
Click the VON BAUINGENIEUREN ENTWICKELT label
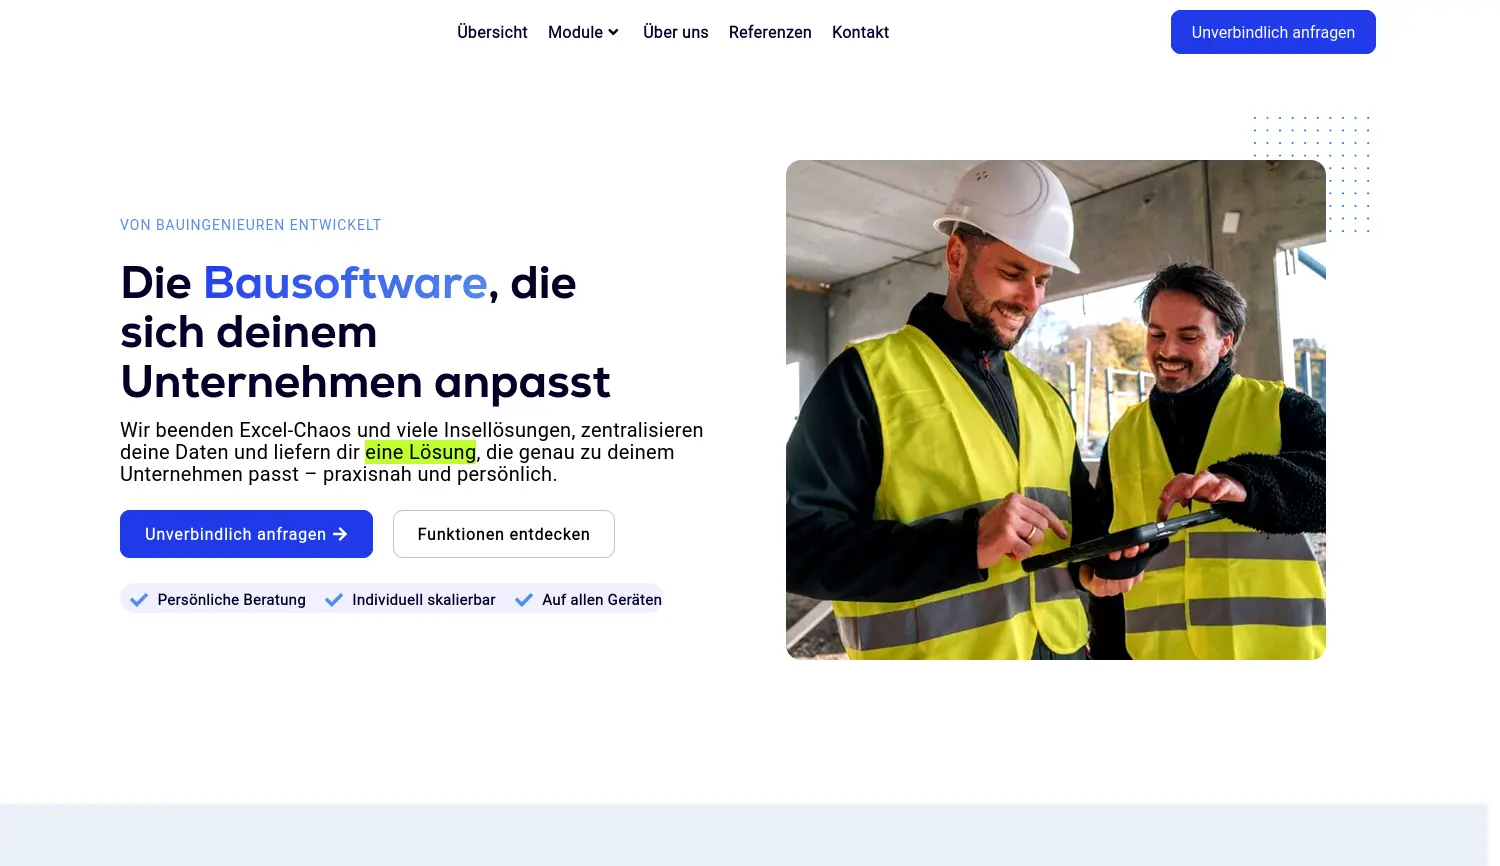pos(250,225)
